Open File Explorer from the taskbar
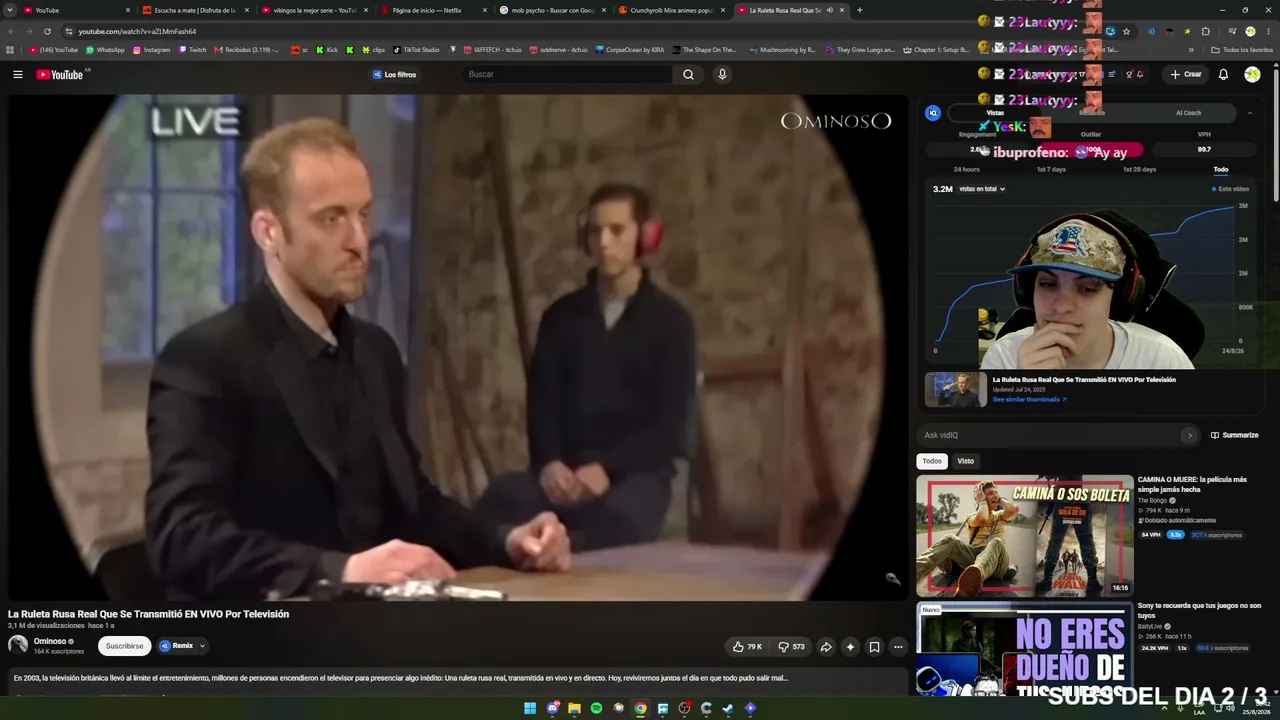1280x720 pixels. tap(574, 708)
